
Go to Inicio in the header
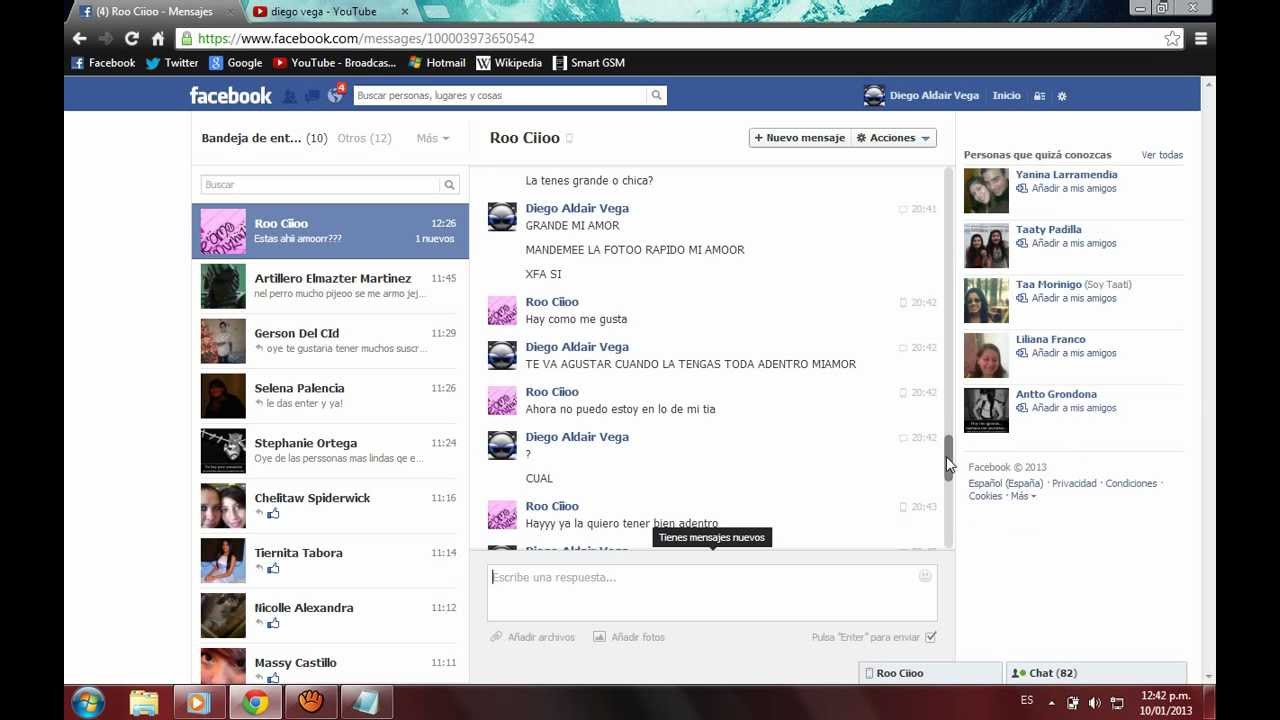click(1006, 96)
